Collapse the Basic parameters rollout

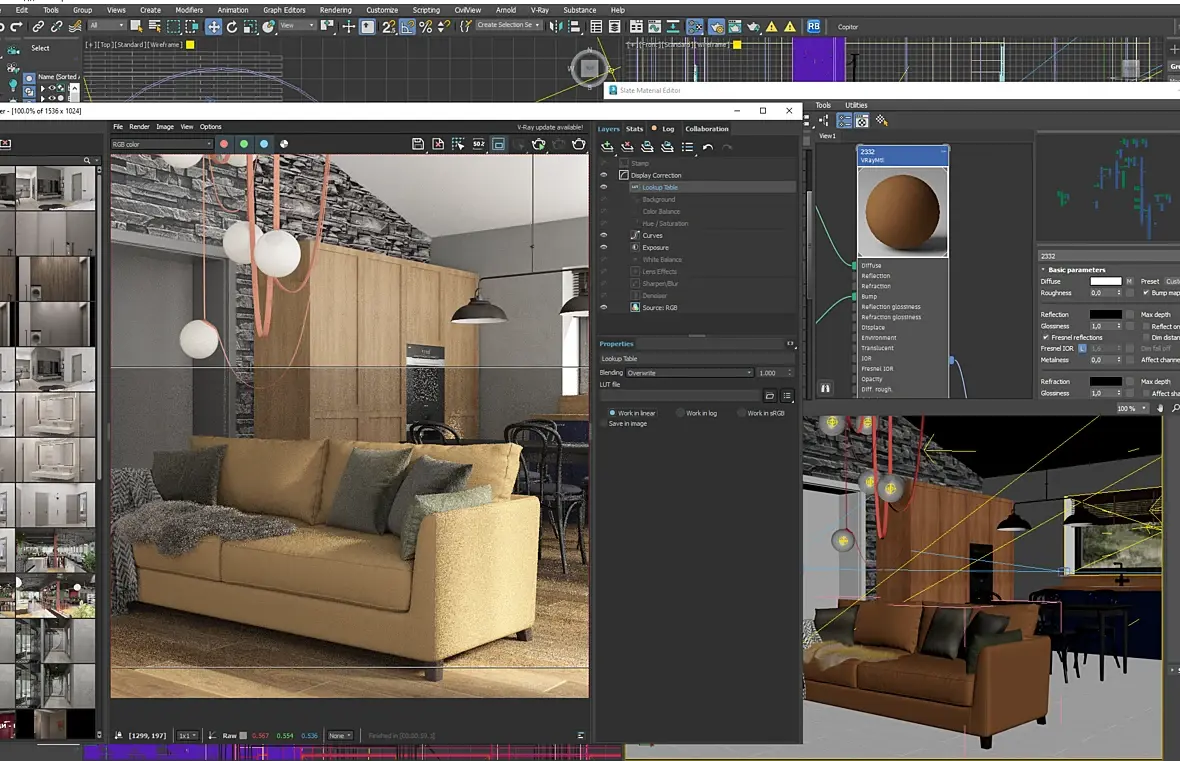click(x=1076, y=270)
